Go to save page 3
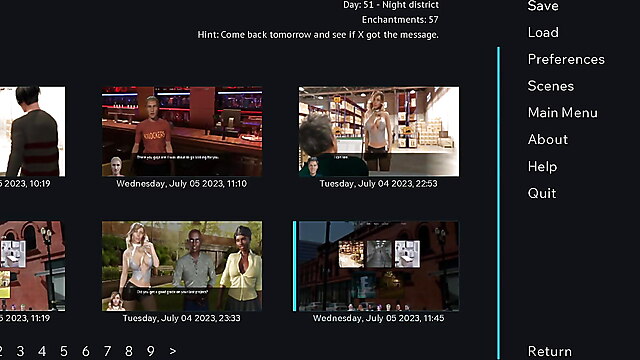This screenshot has width=640, height=360. [x=20, y=351]
